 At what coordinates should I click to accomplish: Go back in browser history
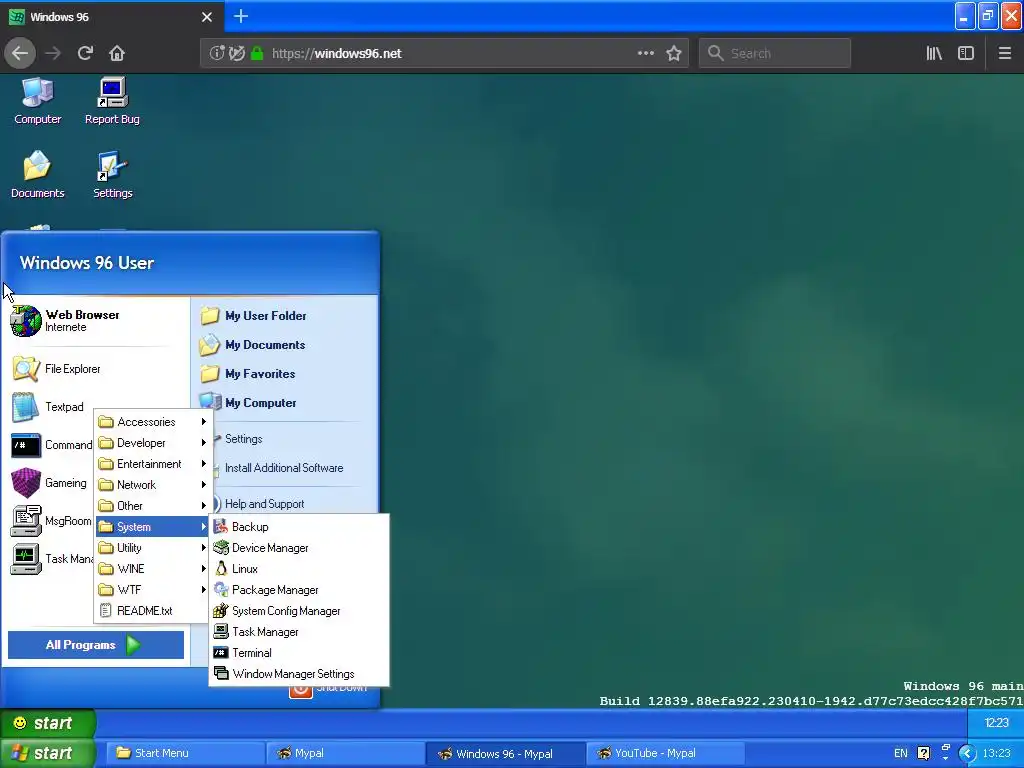pos(20,54)
